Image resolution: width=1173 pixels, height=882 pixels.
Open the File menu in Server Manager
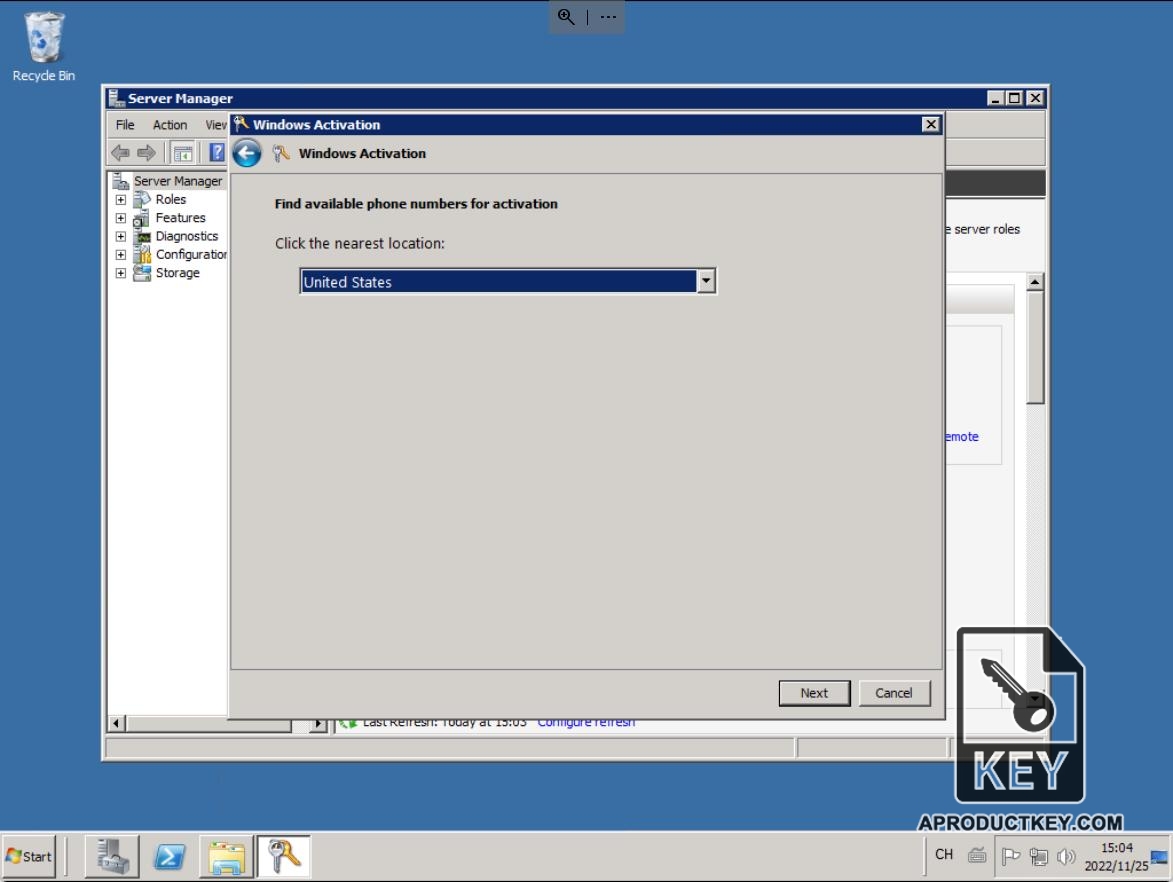point(125,125)
